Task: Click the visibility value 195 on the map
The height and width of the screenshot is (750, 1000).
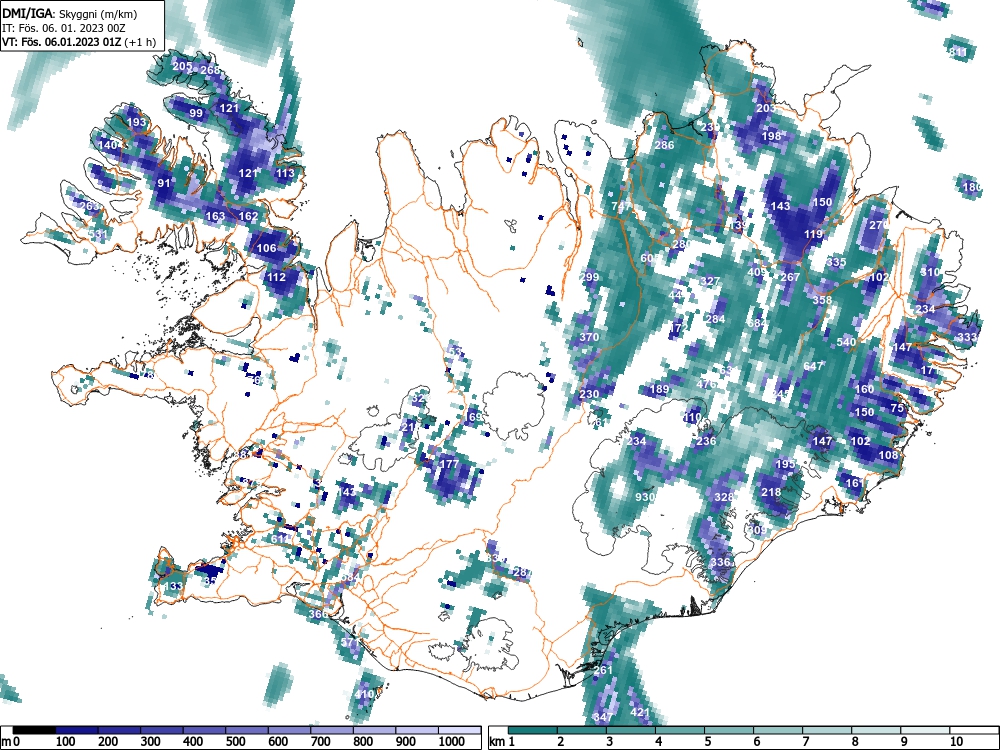Action: pos(785,464)
